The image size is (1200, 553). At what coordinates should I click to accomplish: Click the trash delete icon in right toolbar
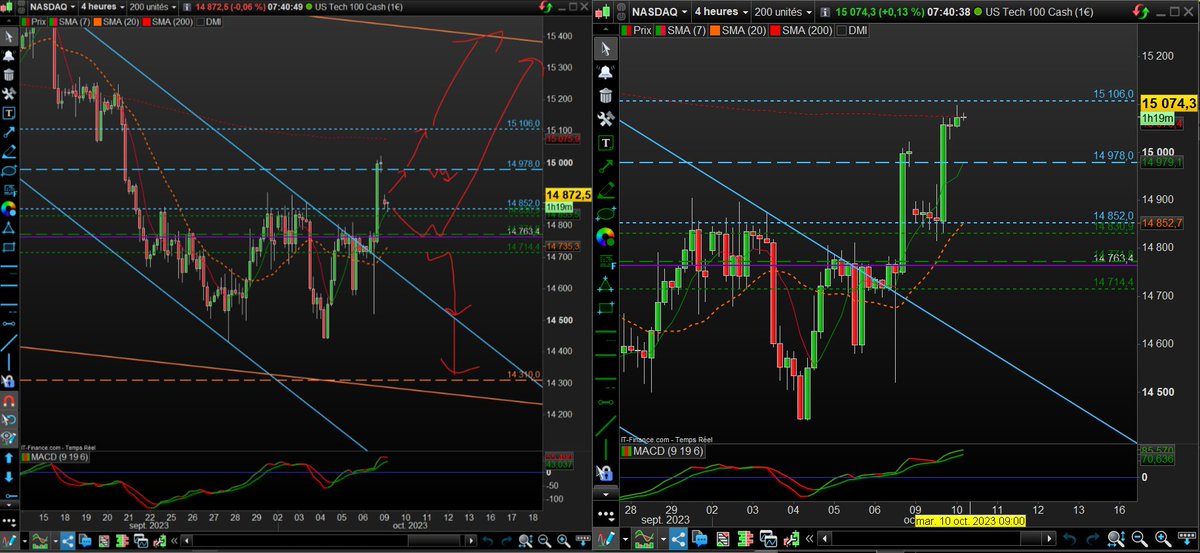click(604, 95)
